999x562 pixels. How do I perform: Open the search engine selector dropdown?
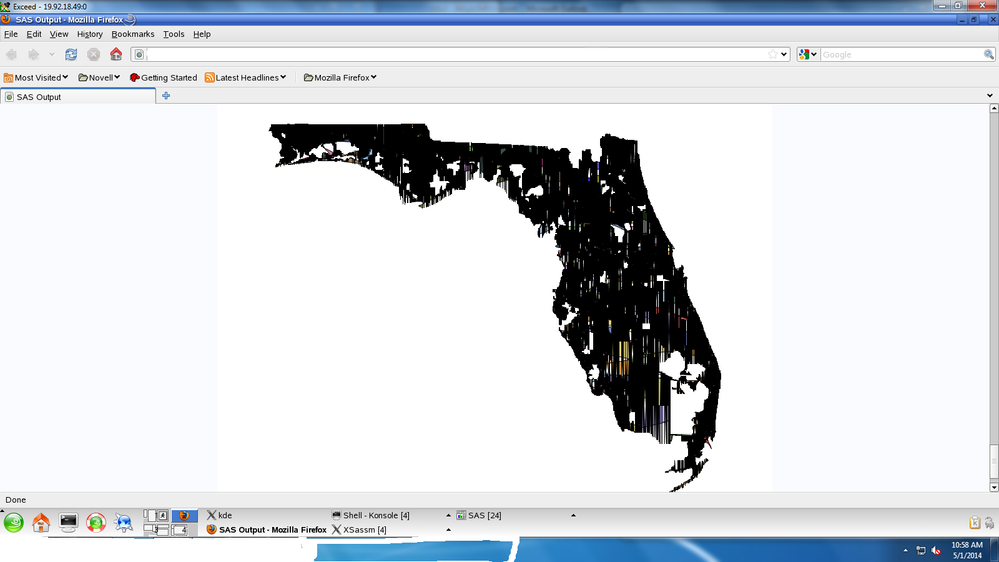click(x=808, y=55)
